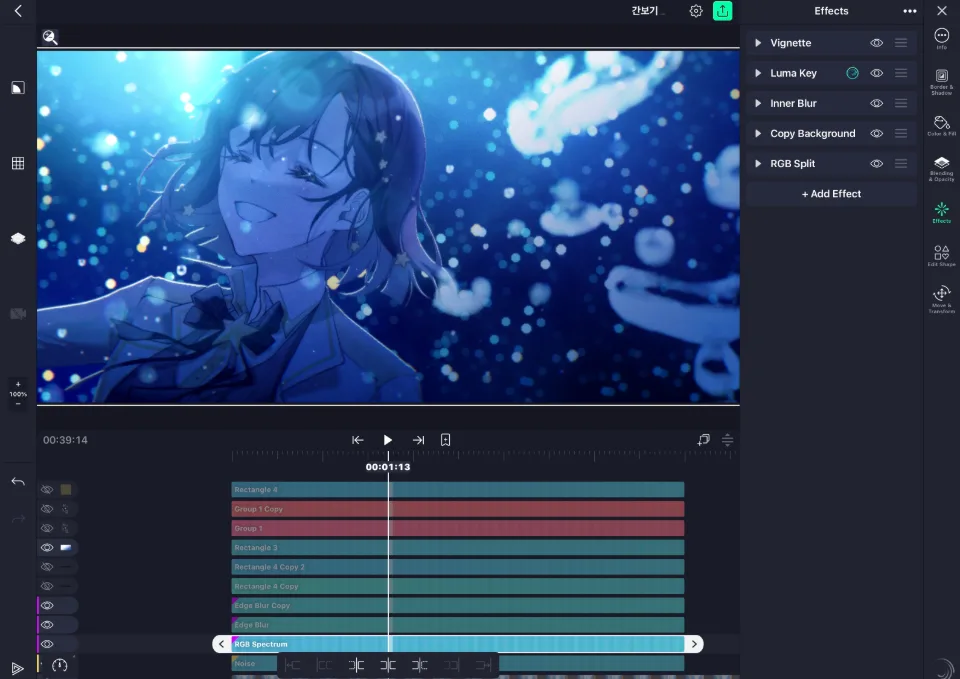
Task: Select the Group 1 Copy clip
Action: pyautogui.click(x=458, y=509)
